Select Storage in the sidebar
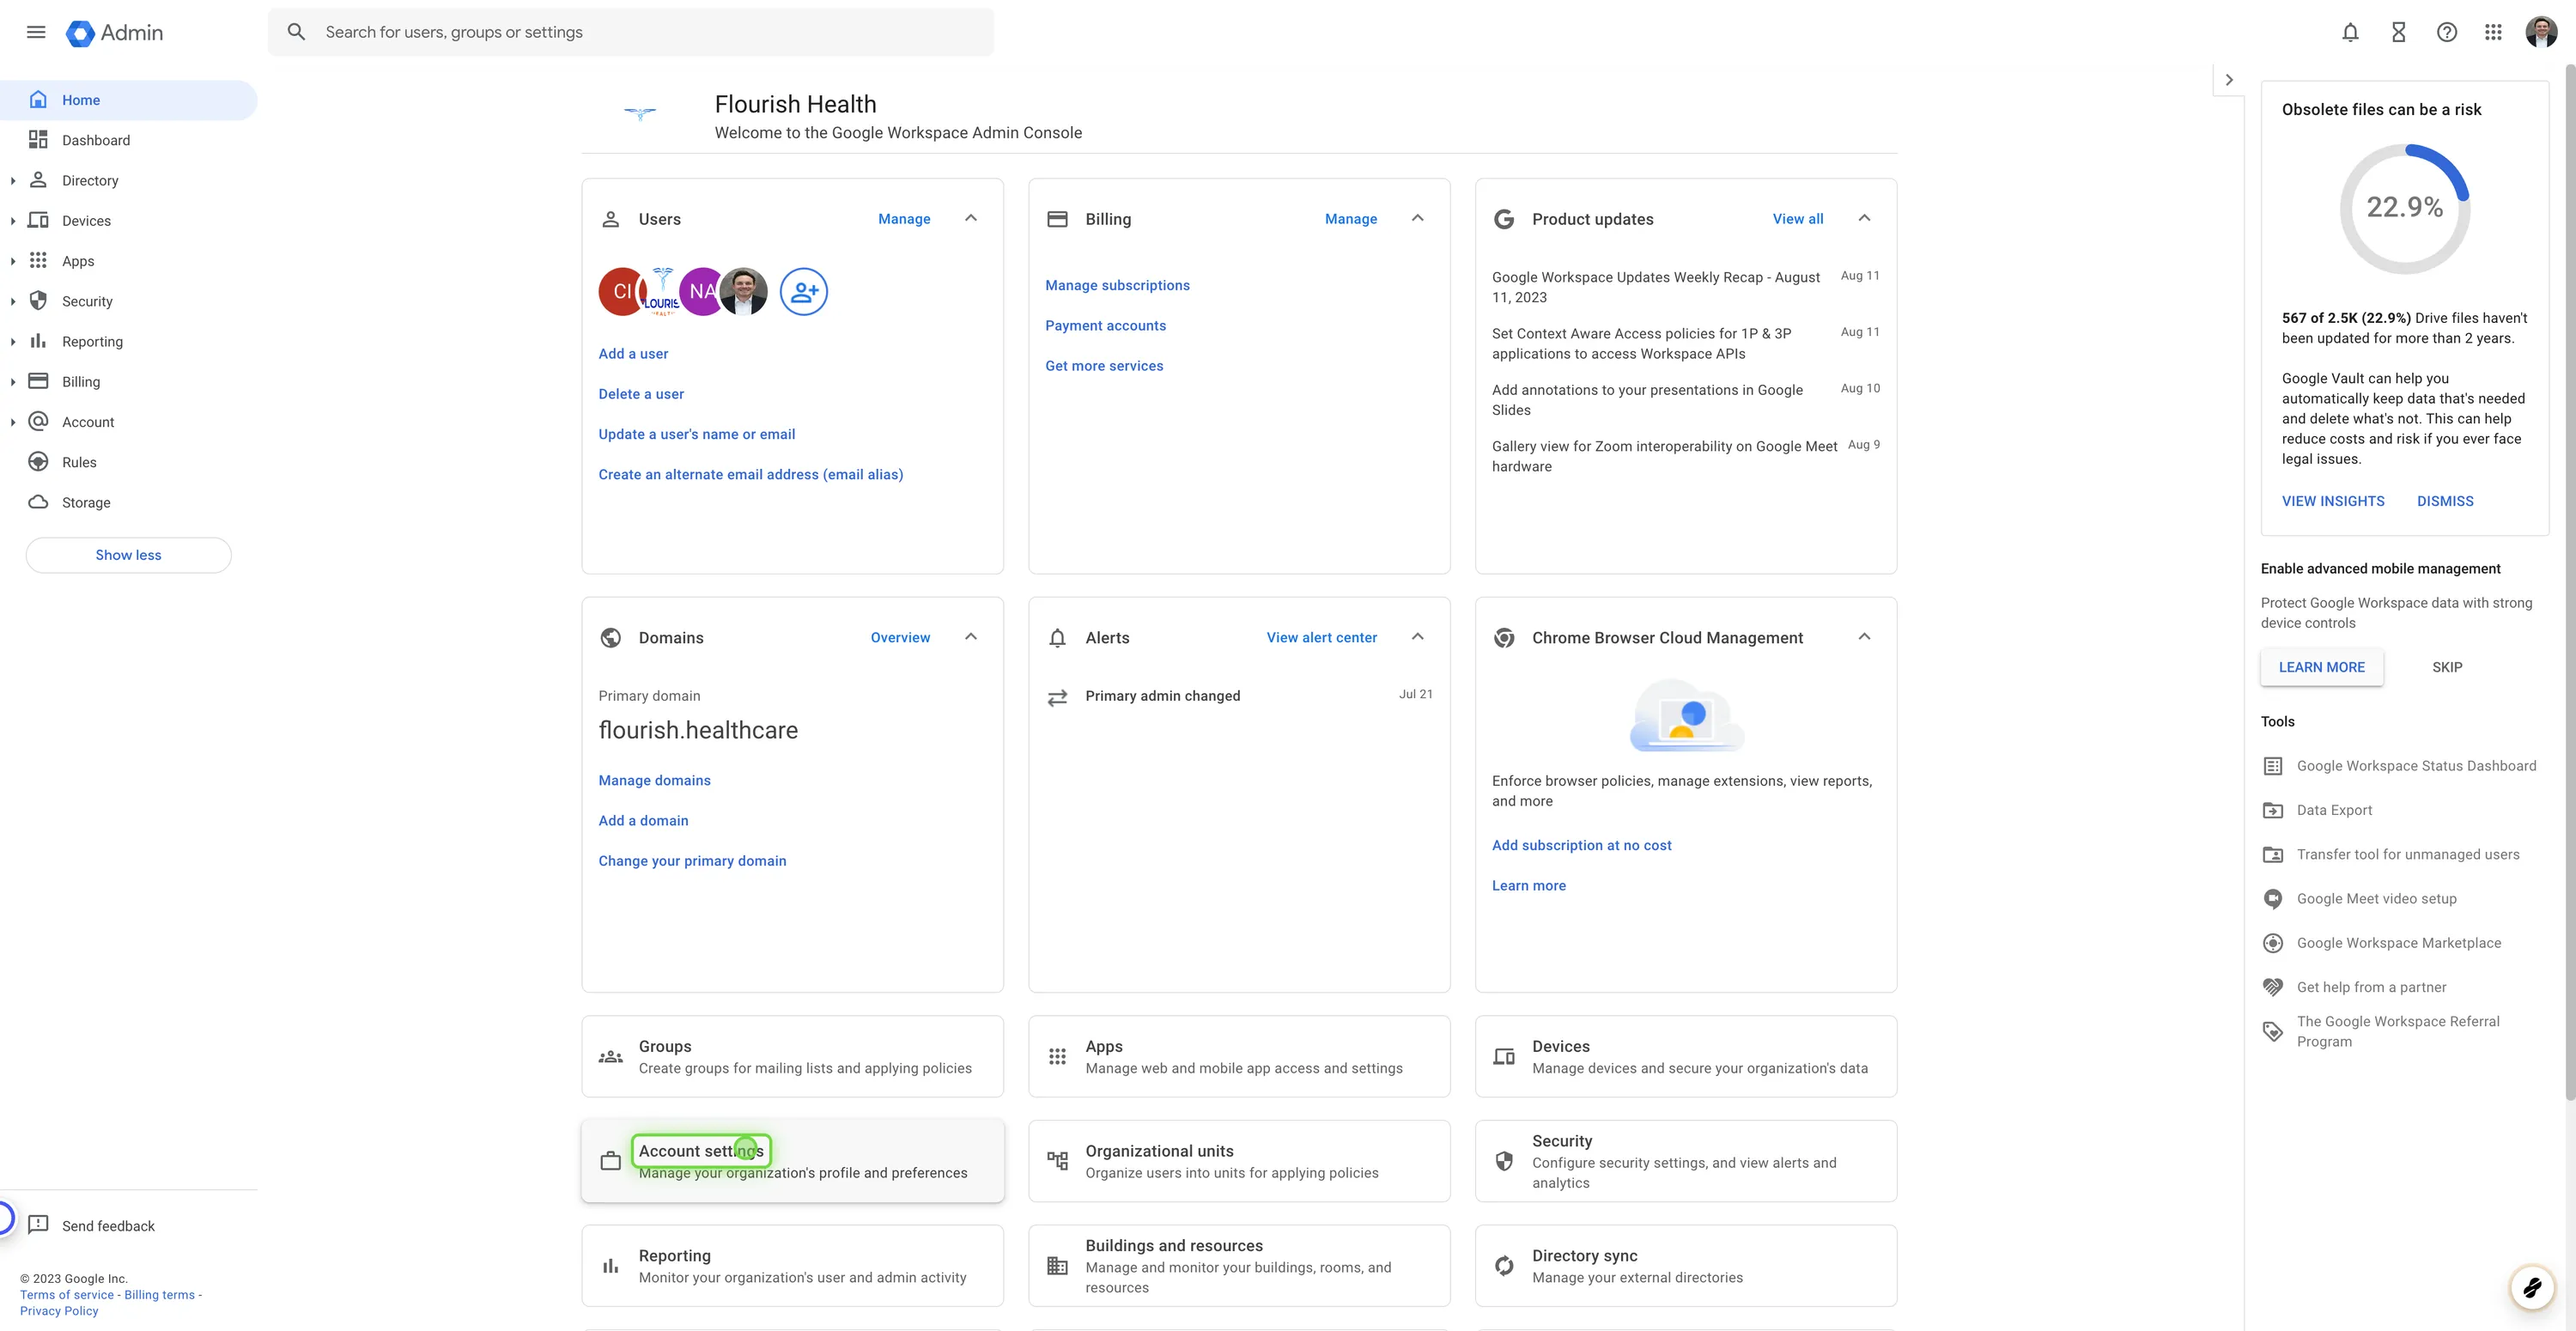Screen dimensions: 2576x1331 (x=86, y=502)
